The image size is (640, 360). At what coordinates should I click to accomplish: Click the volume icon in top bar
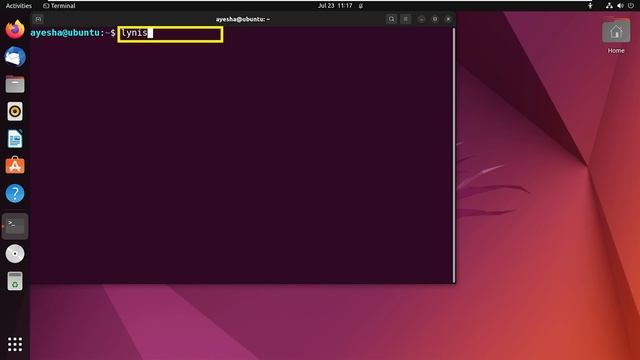click(620, 6)
